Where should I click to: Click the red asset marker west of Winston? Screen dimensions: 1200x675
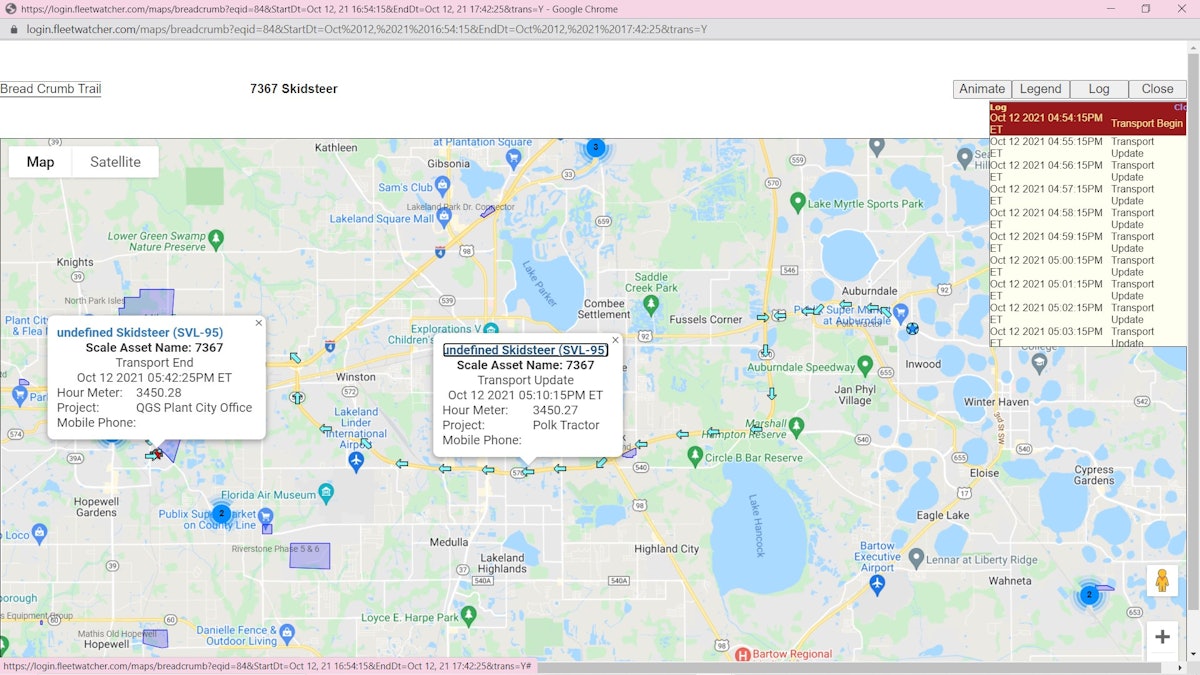[156, 452]
